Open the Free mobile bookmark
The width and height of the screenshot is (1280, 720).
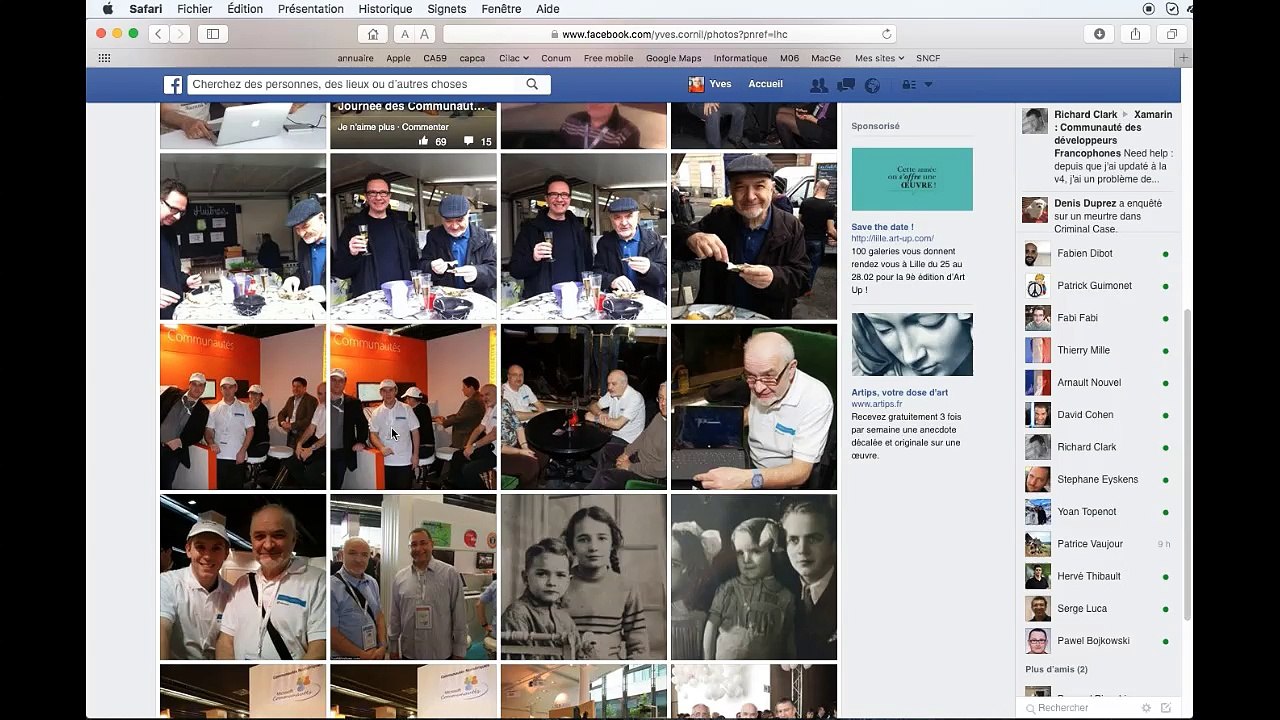click(609, 58)
